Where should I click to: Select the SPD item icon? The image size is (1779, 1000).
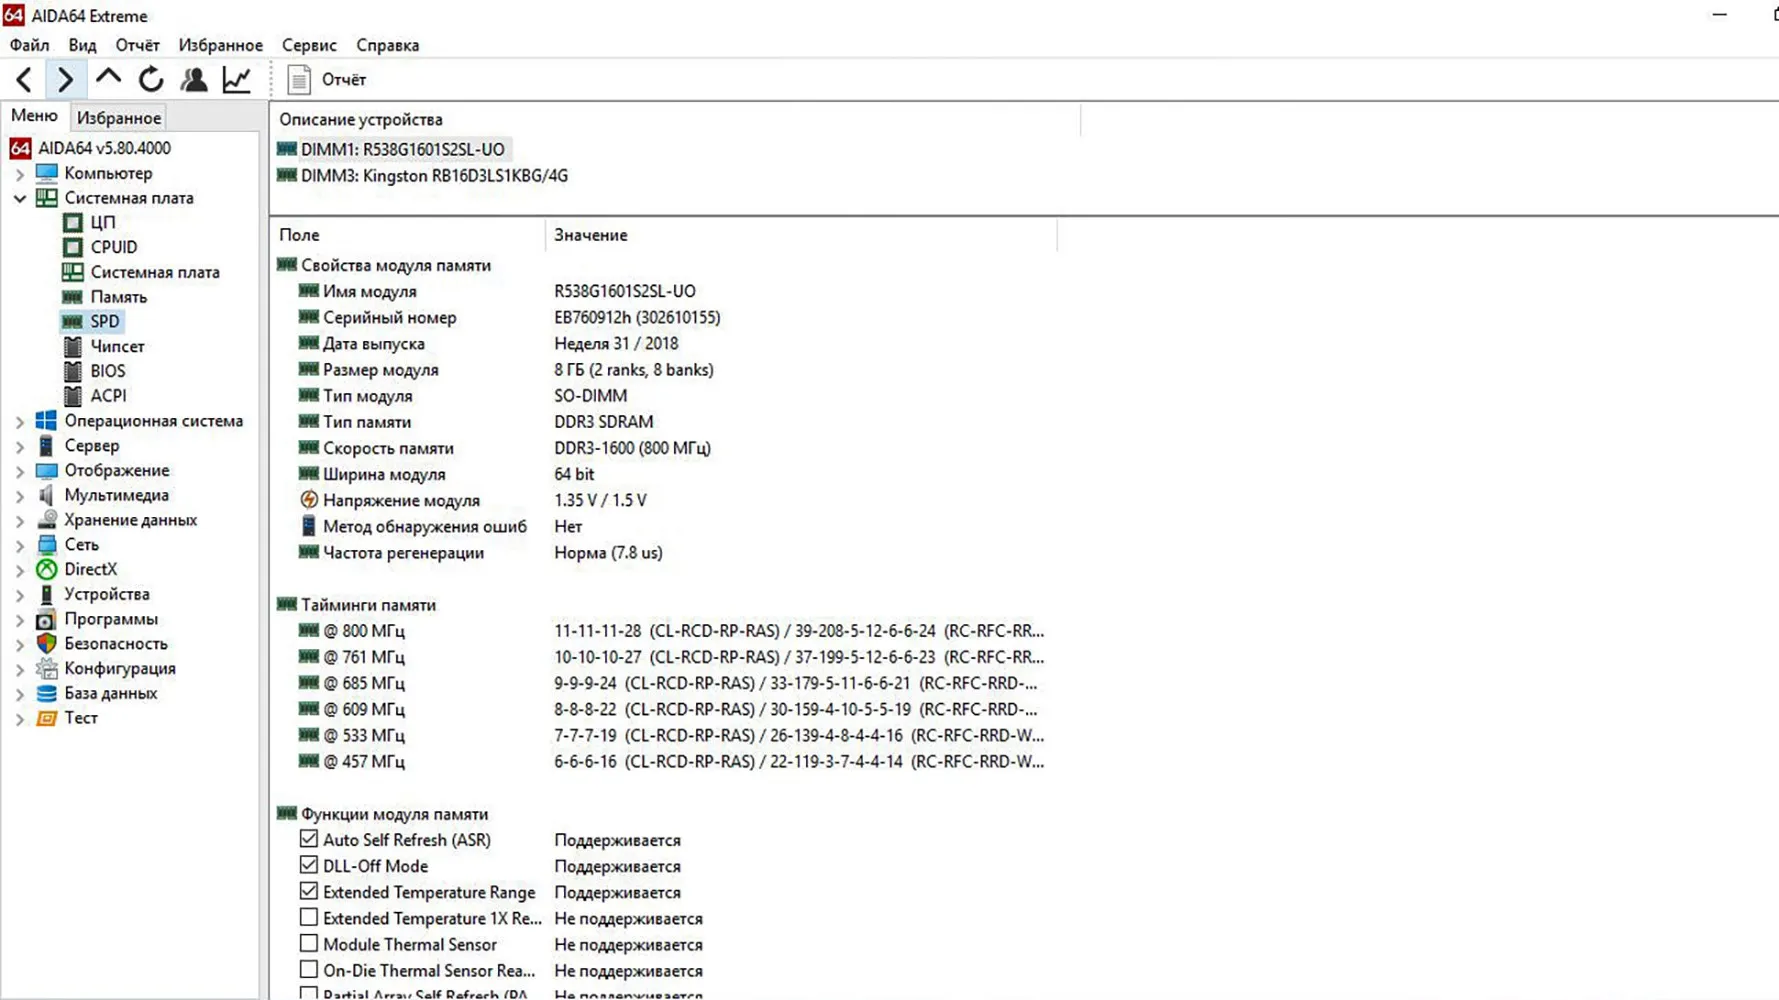coord(73,321)
